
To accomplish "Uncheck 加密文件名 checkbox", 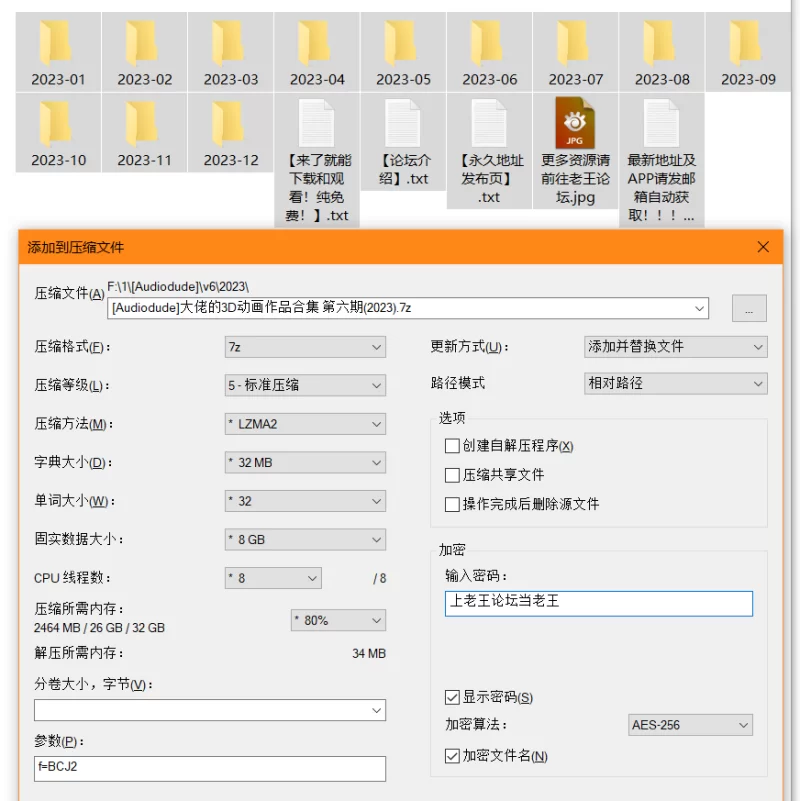I will (x=452, y=756).
